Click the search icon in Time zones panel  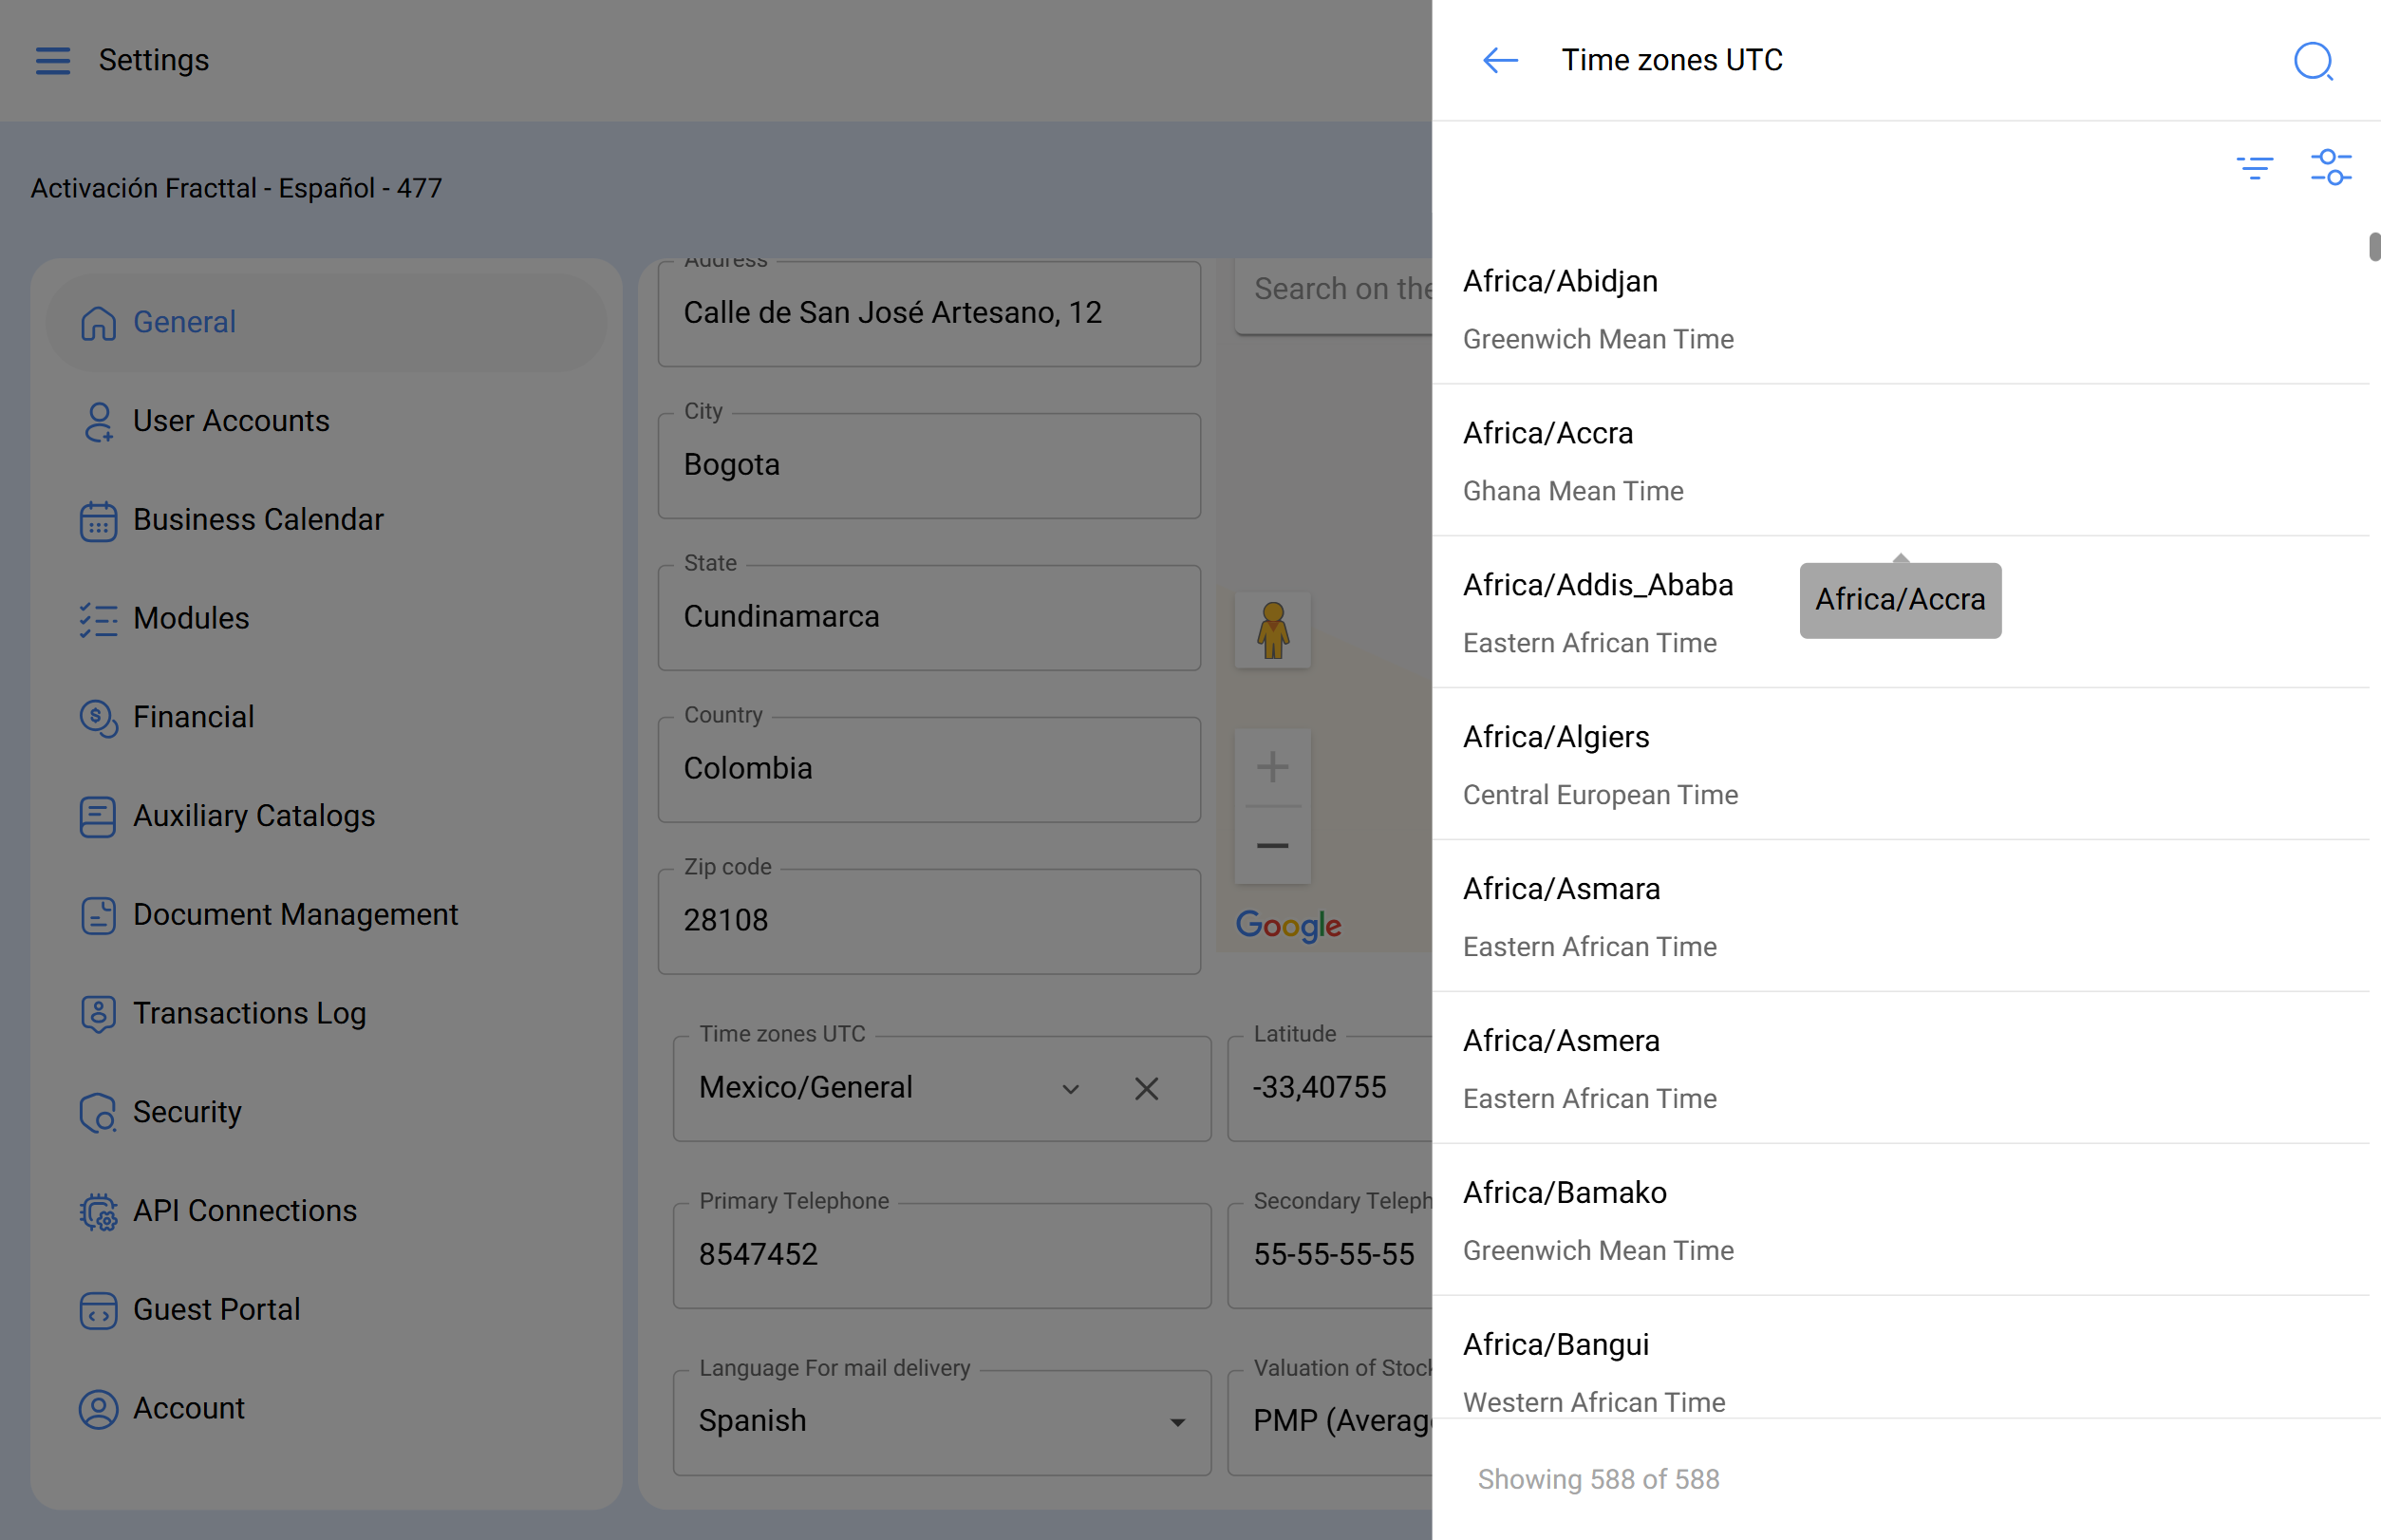[x=2313, y=62]
